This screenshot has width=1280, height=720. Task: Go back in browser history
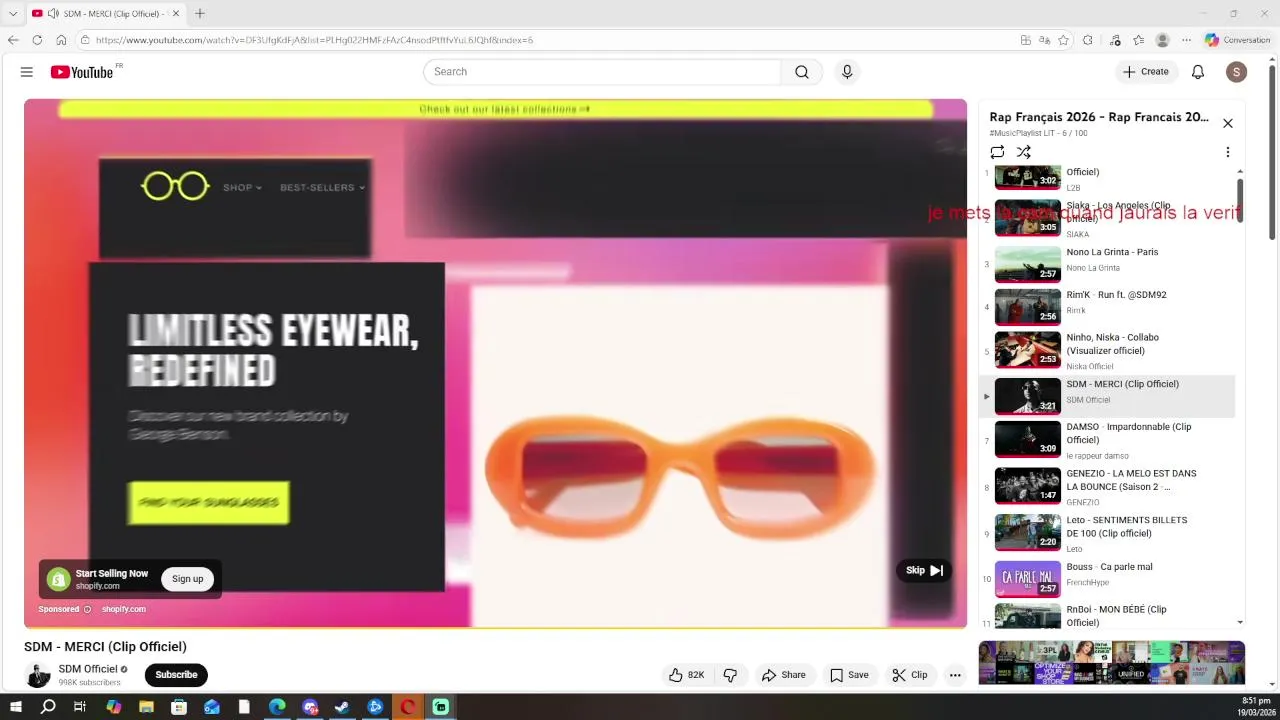[x=13, y=40]
